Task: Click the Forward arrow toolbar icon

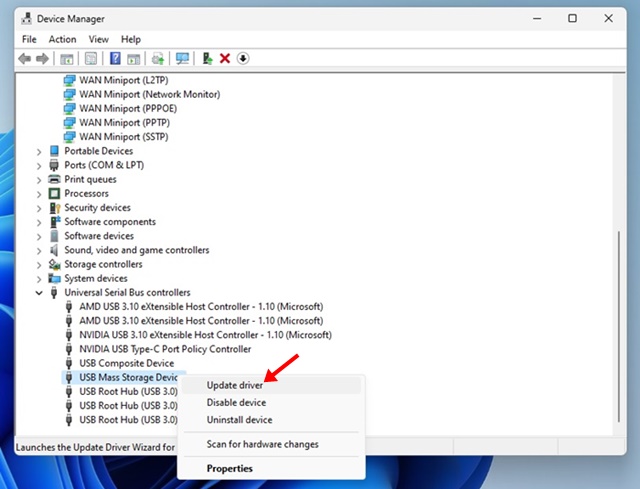Action: pyautogui.click(x=41, y=59)
